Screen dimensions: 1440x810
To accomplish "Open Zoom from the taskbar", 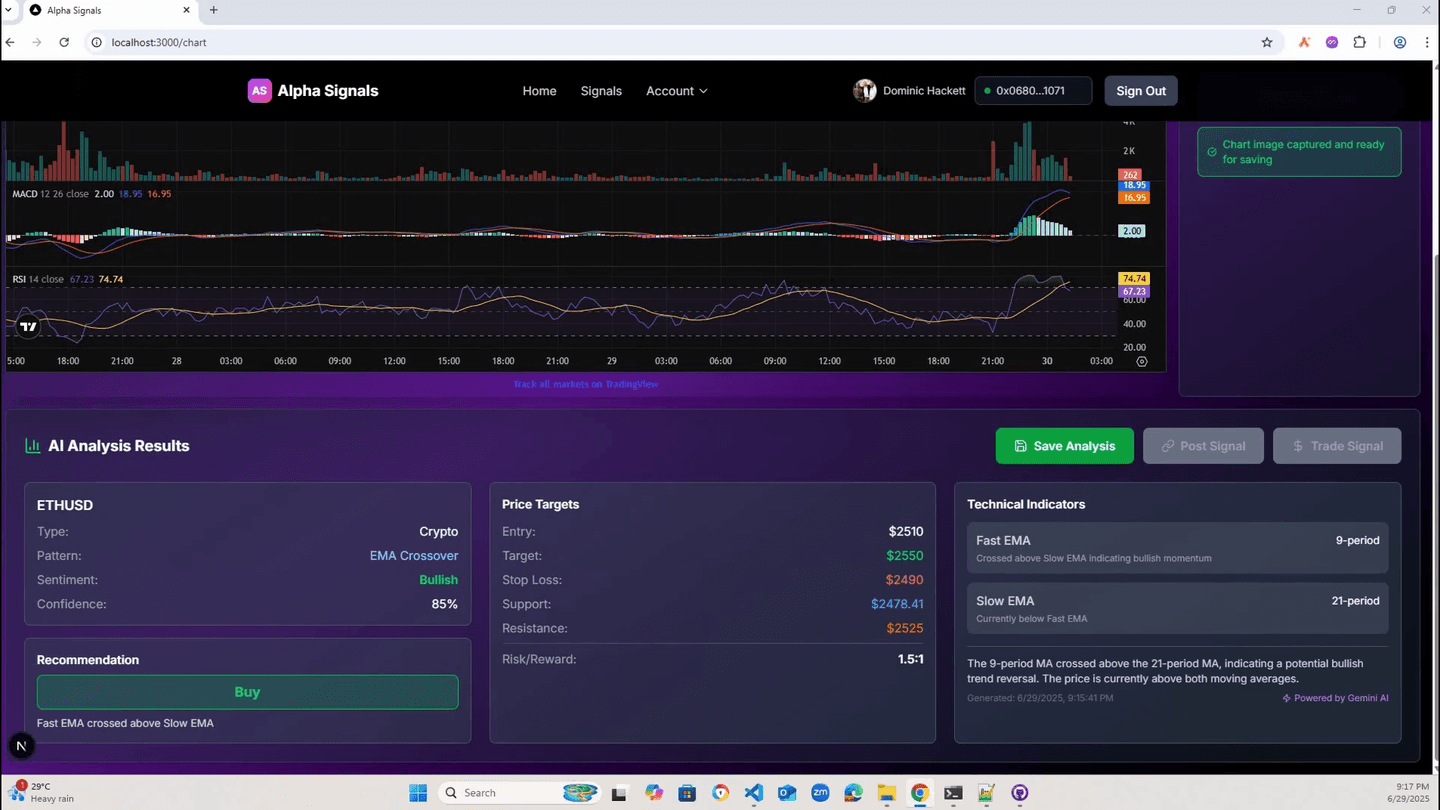I will pos(820,793).
